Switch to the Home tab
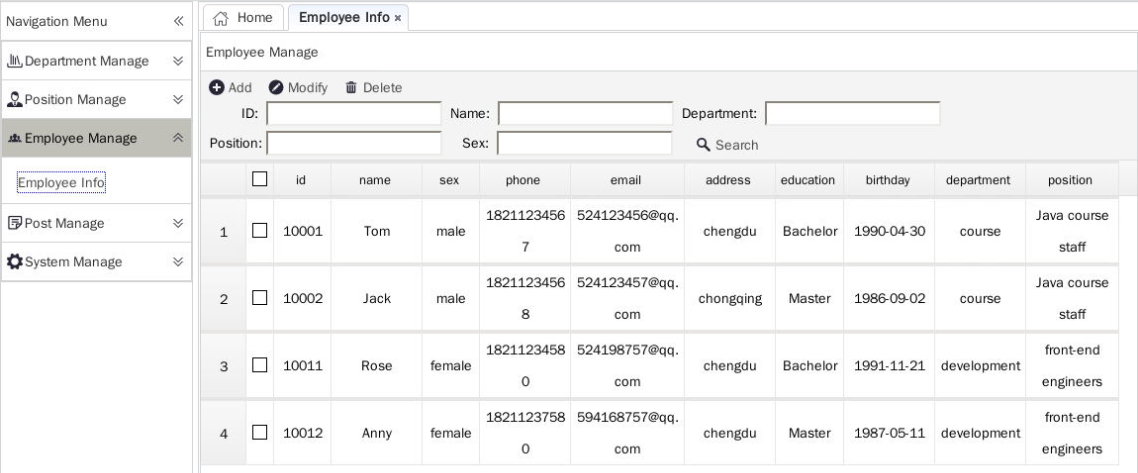The height and width of the screenshot is (473, 1138). 243,18
